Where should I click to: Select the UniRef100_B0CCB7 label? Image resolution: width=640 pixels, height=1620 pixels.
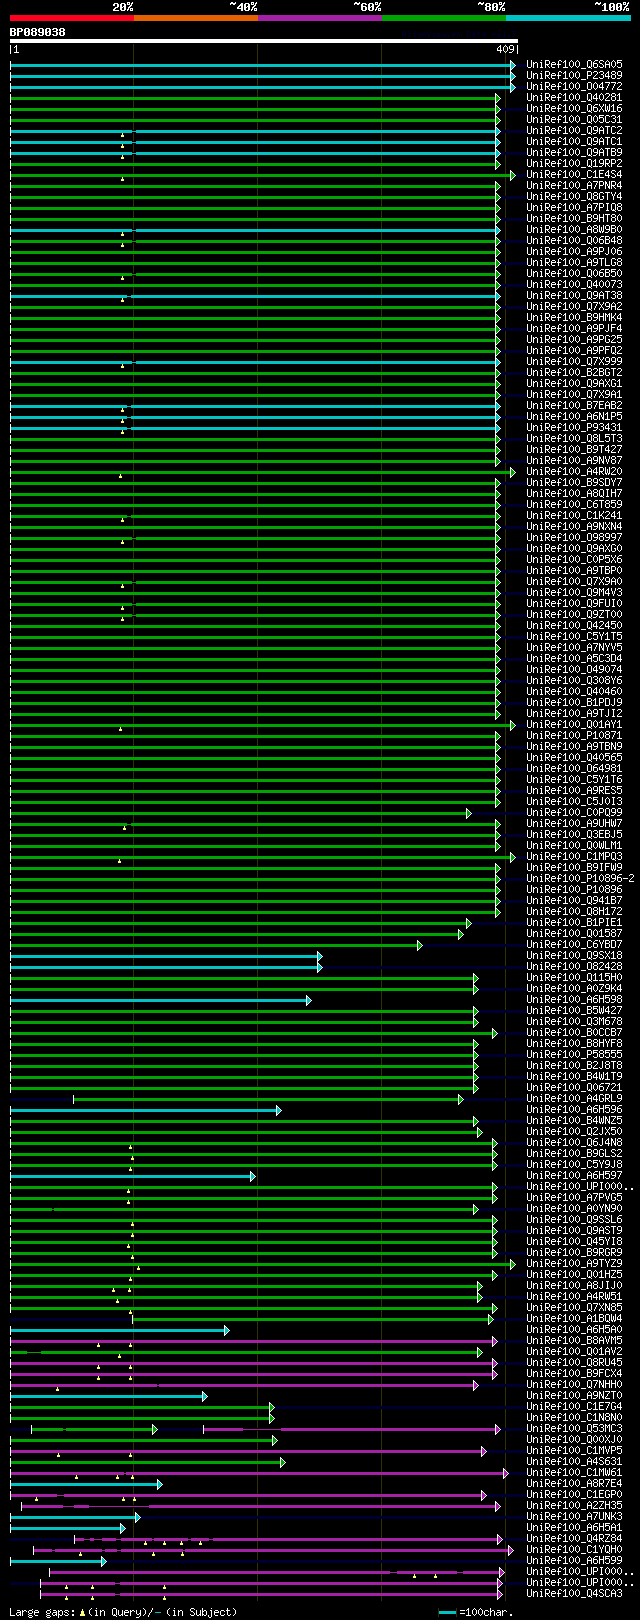574,1033
